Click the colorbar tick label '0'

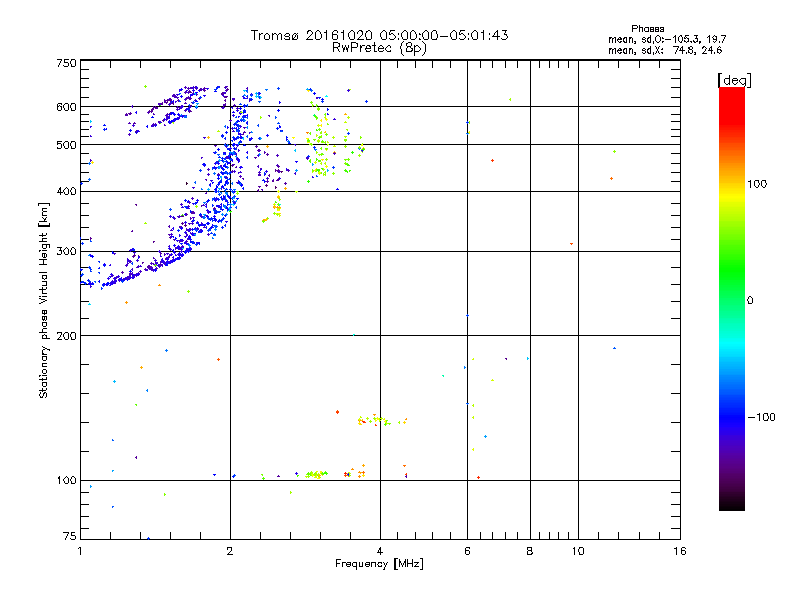tap(750, 300)
